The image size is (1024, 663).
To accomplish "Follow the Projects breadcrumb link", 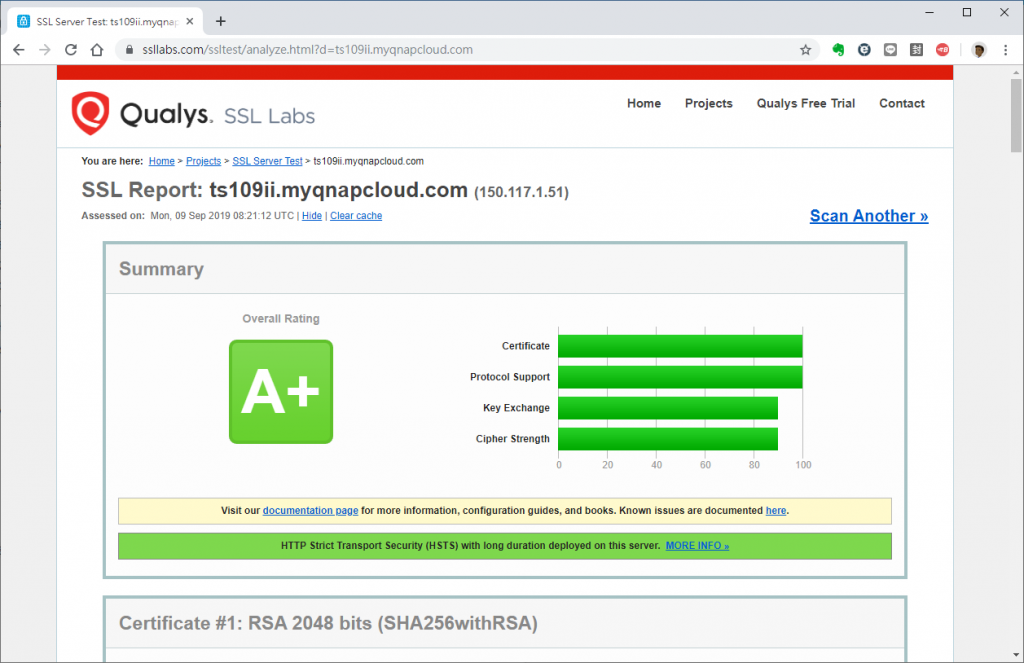I will click(203, 161).
